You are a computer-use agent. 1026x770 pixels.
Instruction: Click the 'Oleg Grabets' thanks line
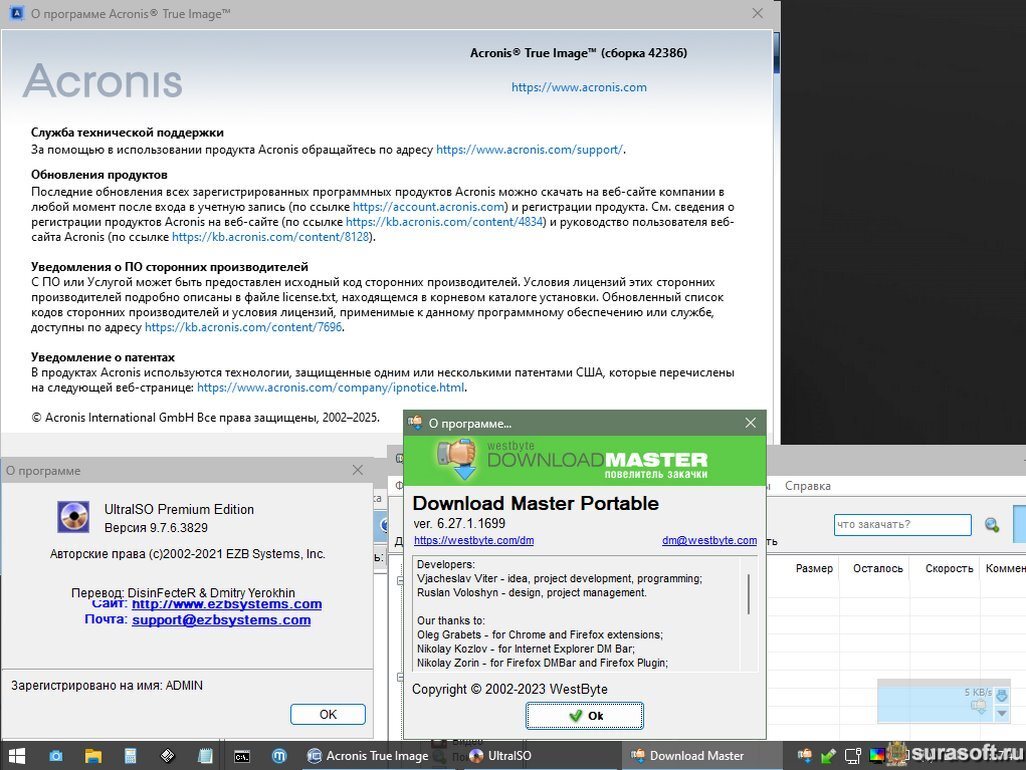(540, 635)
